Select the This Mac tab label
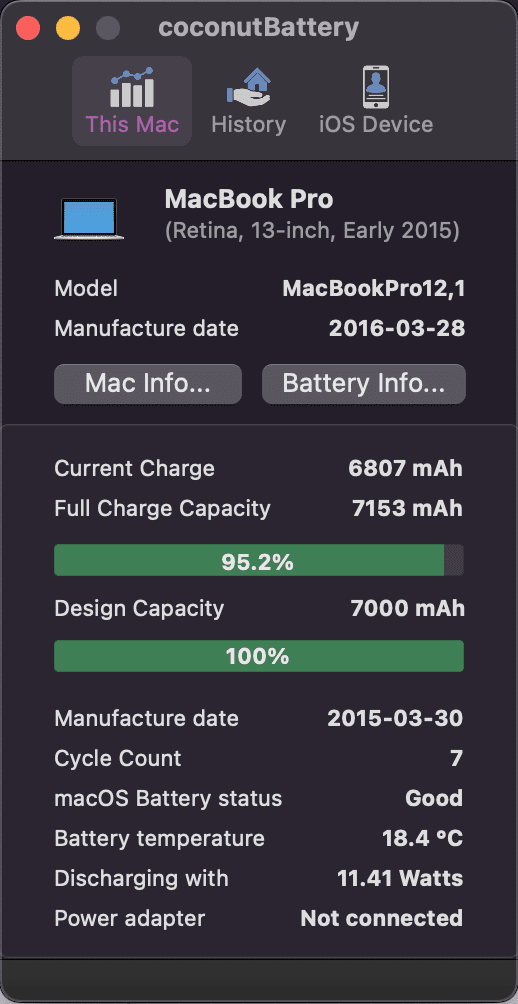This screenshot has height=1004, width=518. click(132, 124)
